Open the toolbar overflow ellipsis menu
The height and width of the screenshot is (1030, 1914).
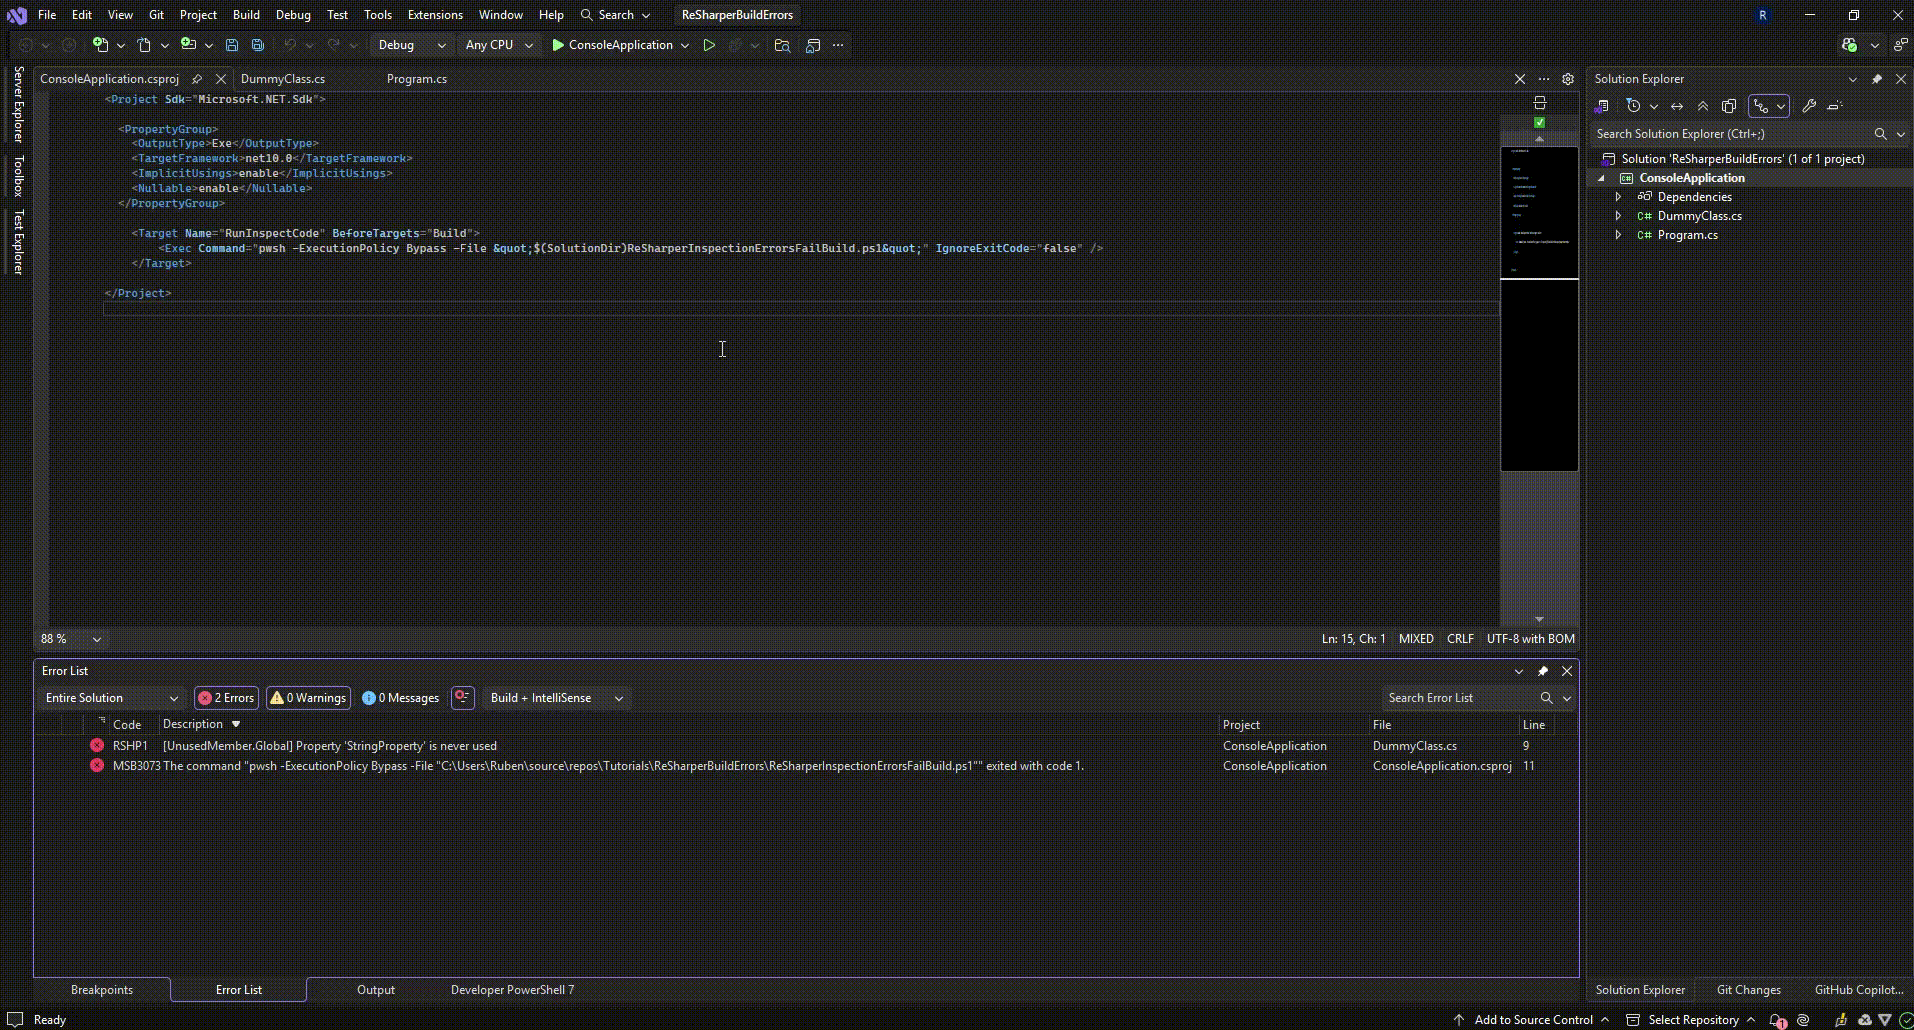838,45
